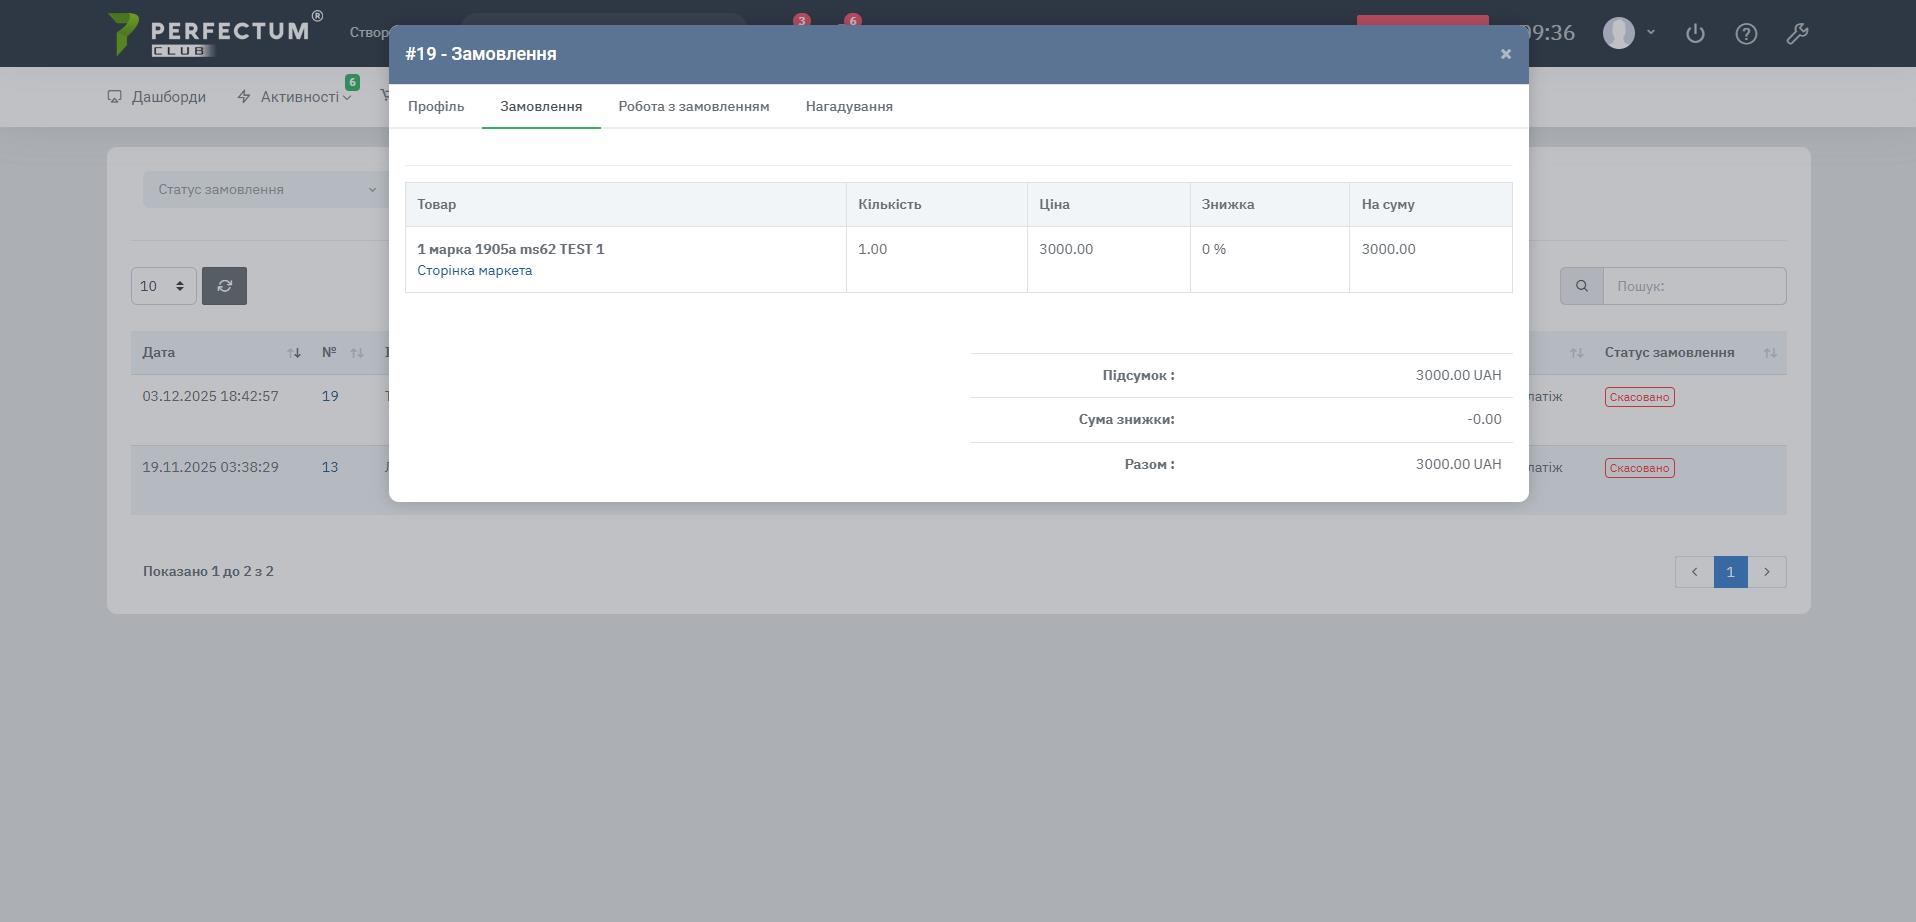Open the rows-per-page selector showing 10
Viewport: 1916px width, 922px height.
tap(163, 286)
